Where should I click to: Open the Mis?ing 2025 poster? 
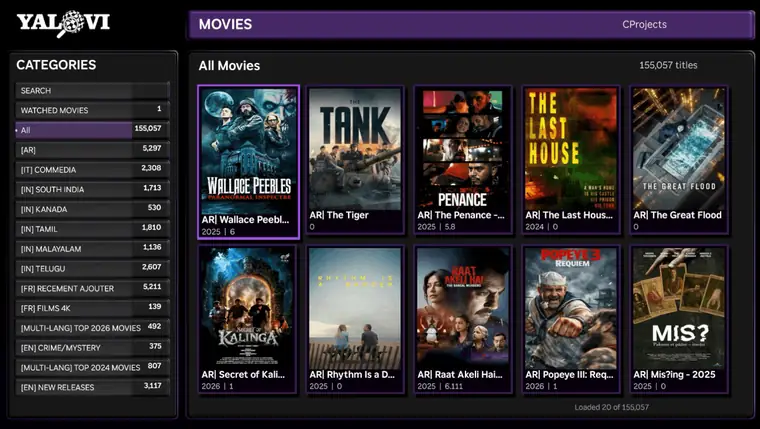click(x=679, y=308)
